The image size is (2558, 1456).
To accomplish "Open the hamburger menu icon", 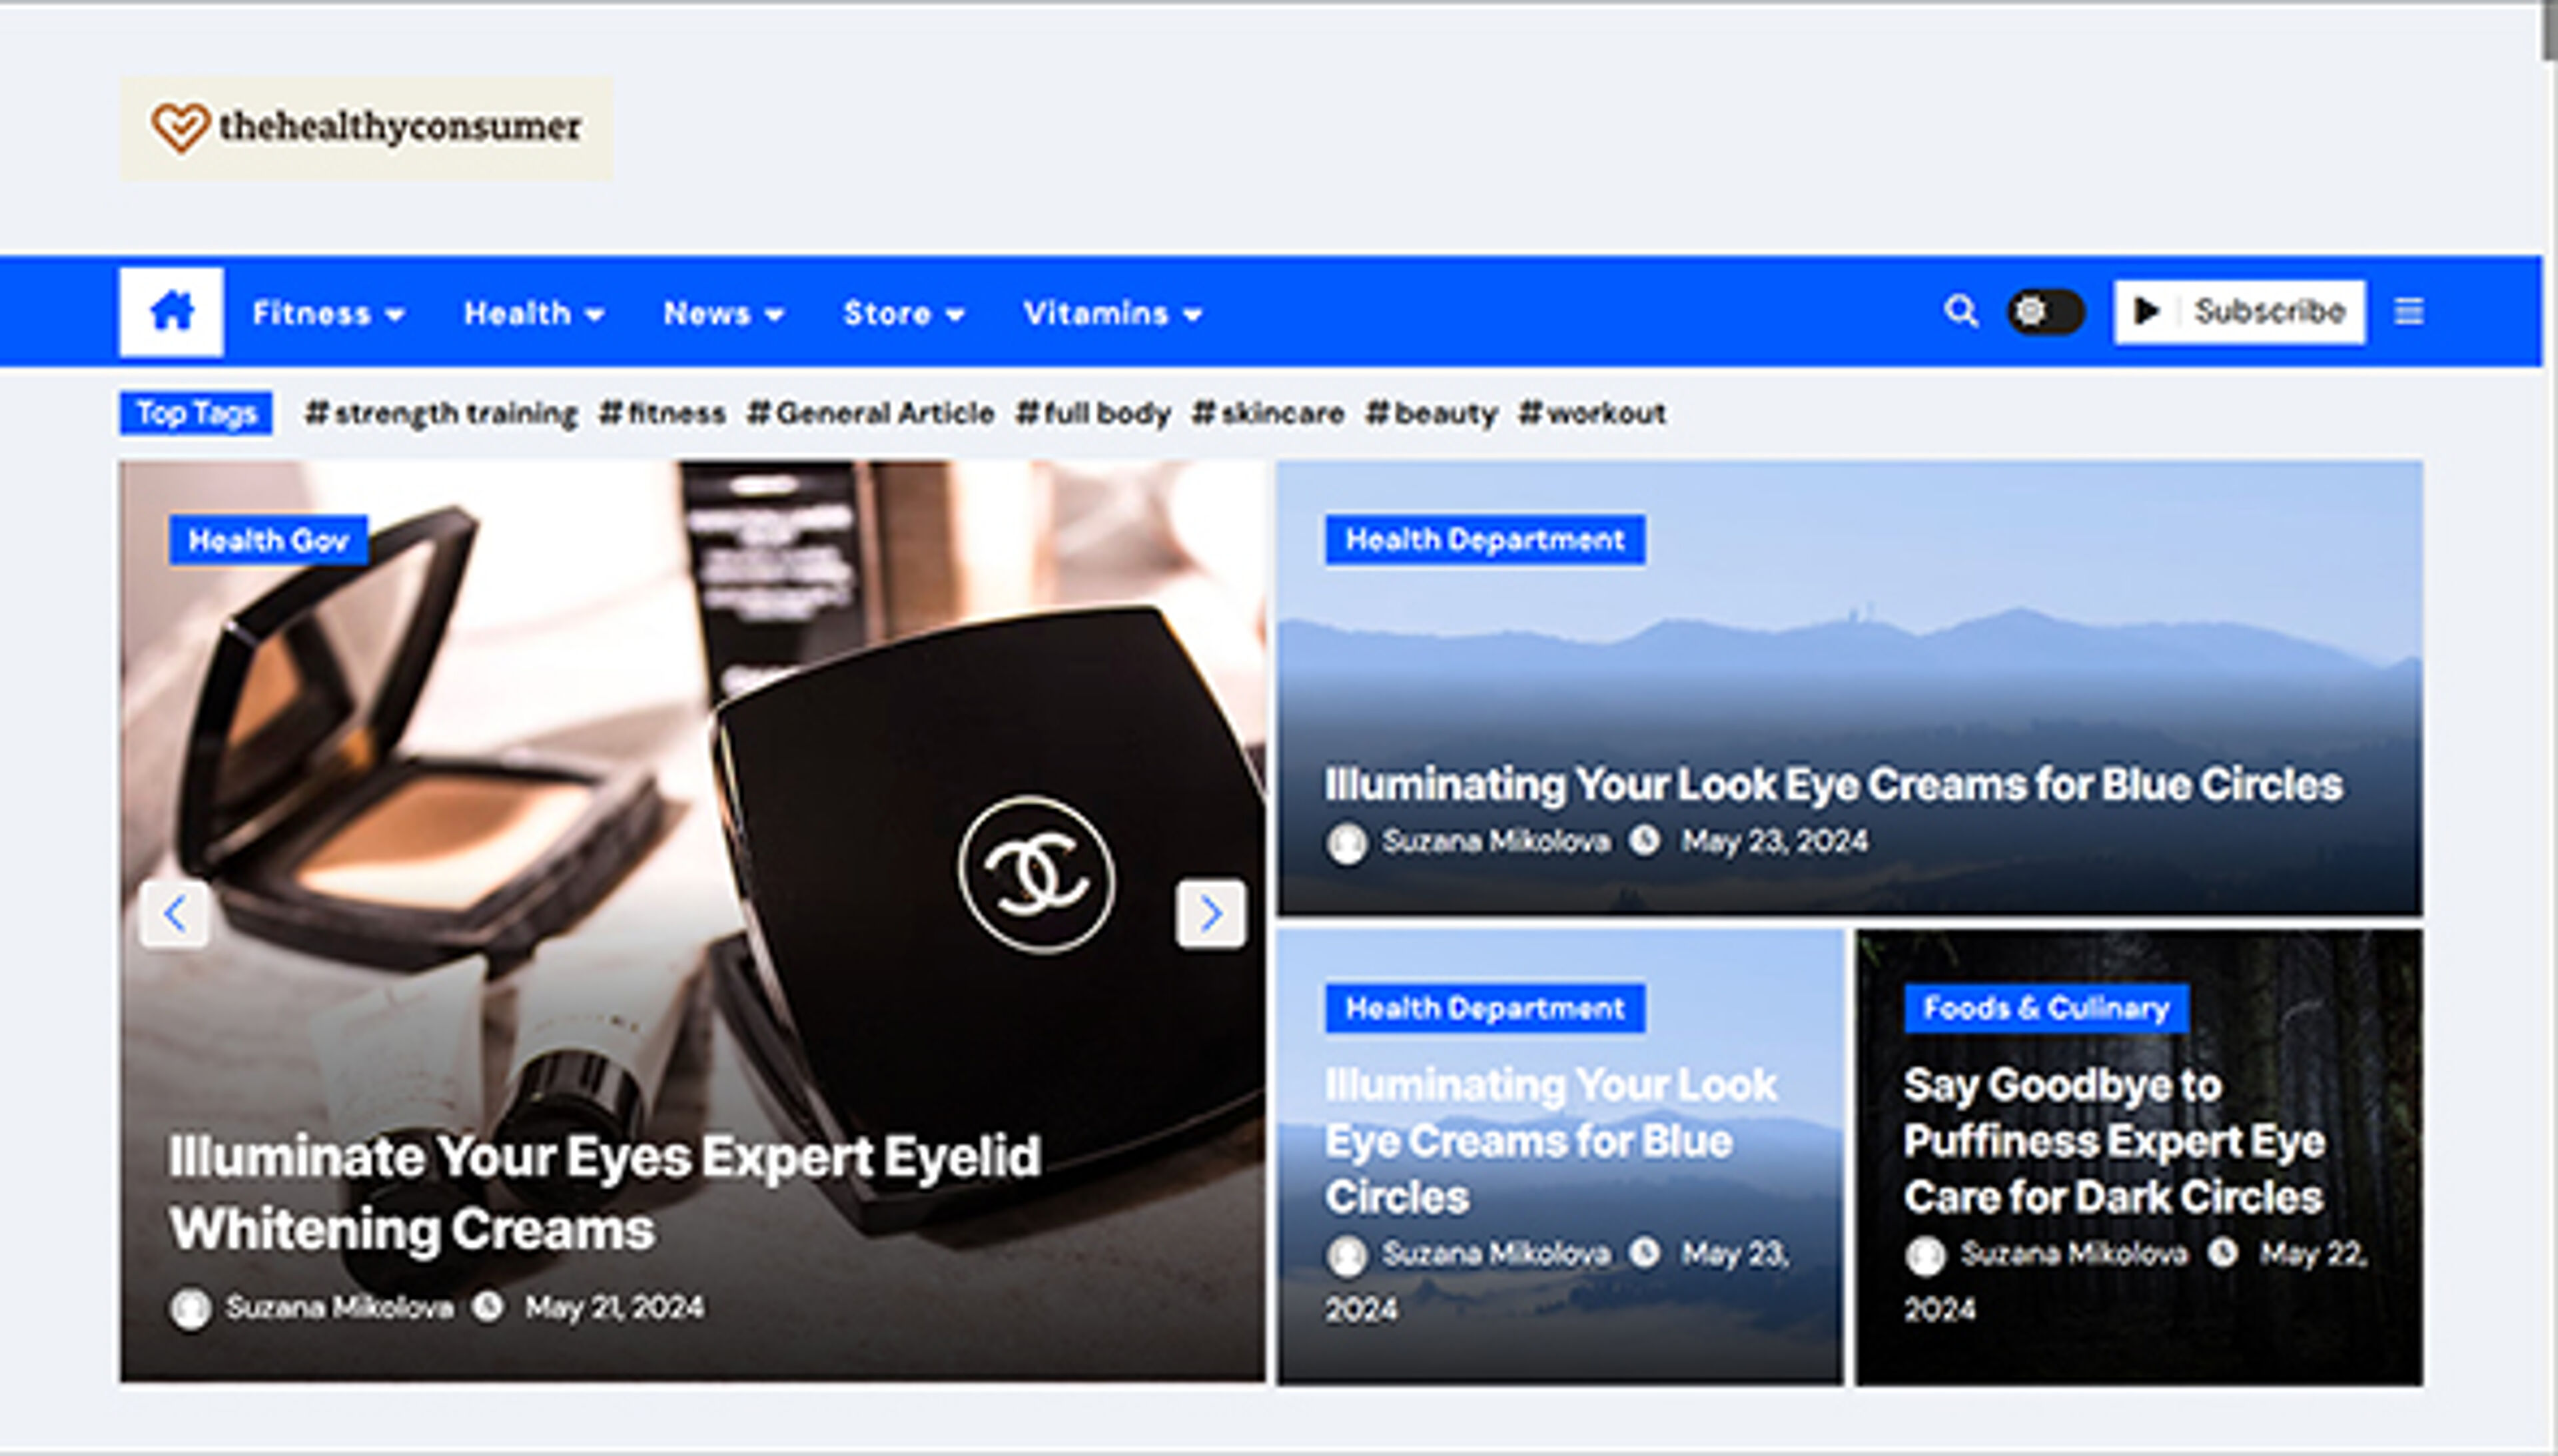I will point(2408,312).
